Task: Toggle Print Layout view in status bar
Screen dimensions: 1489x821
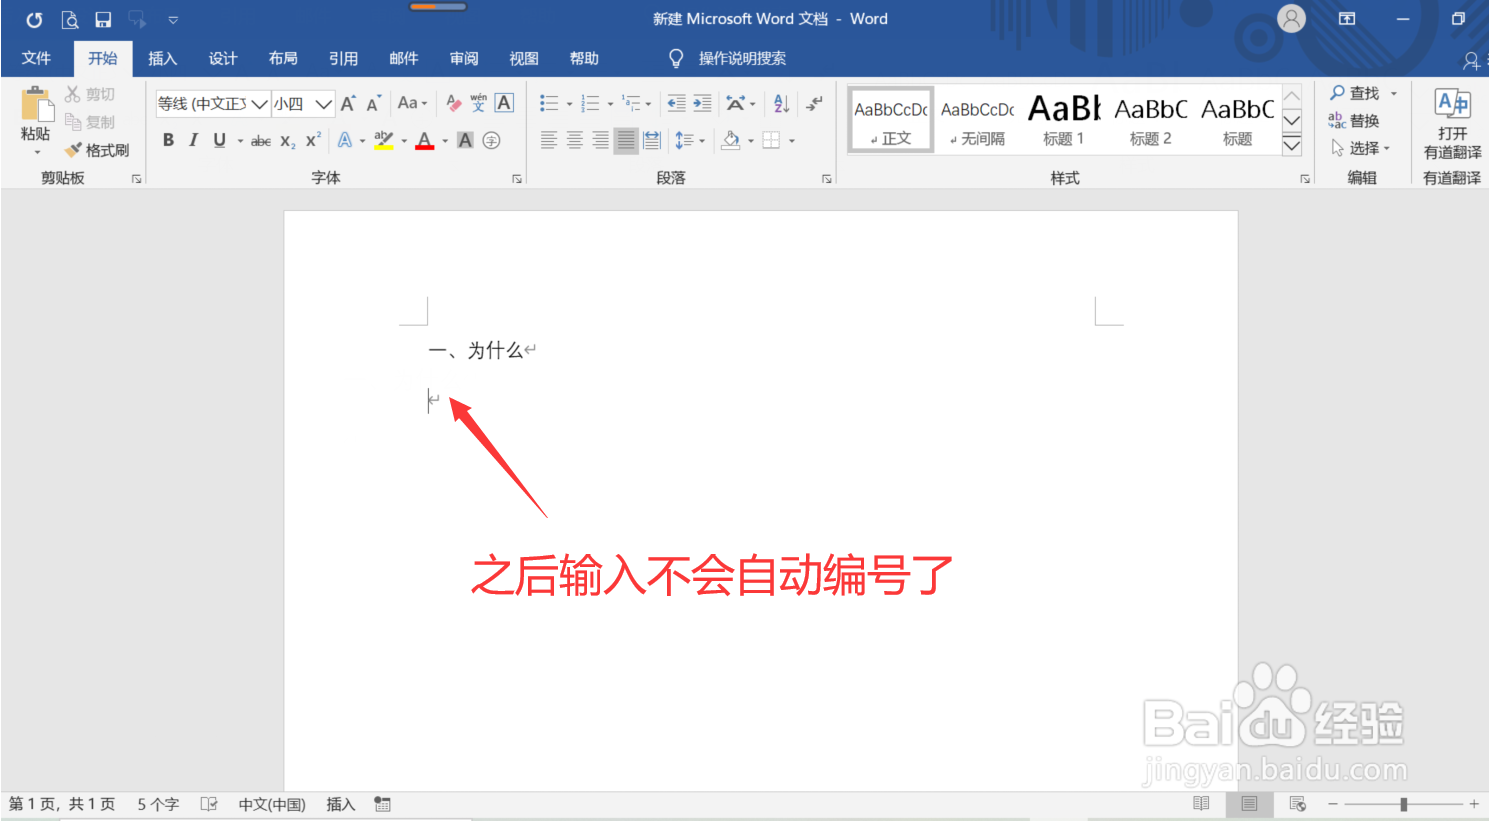Action: [x=1249, y=804]
